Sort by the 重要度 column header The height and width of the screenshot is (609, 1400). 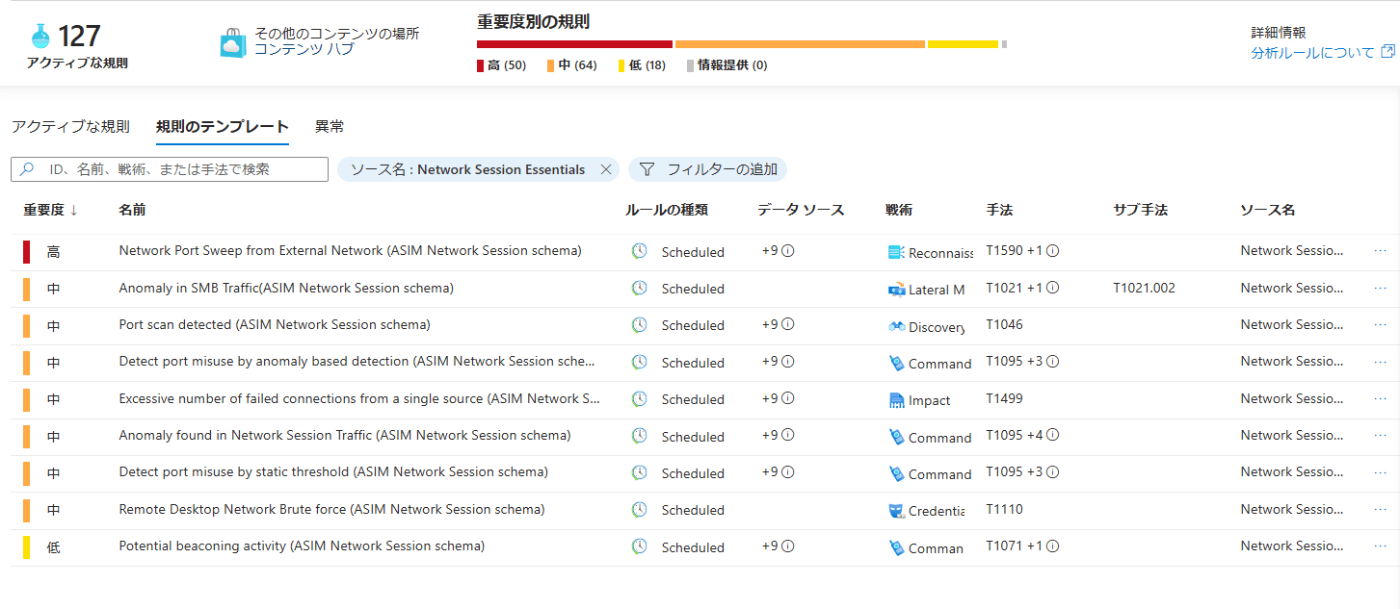51,210
